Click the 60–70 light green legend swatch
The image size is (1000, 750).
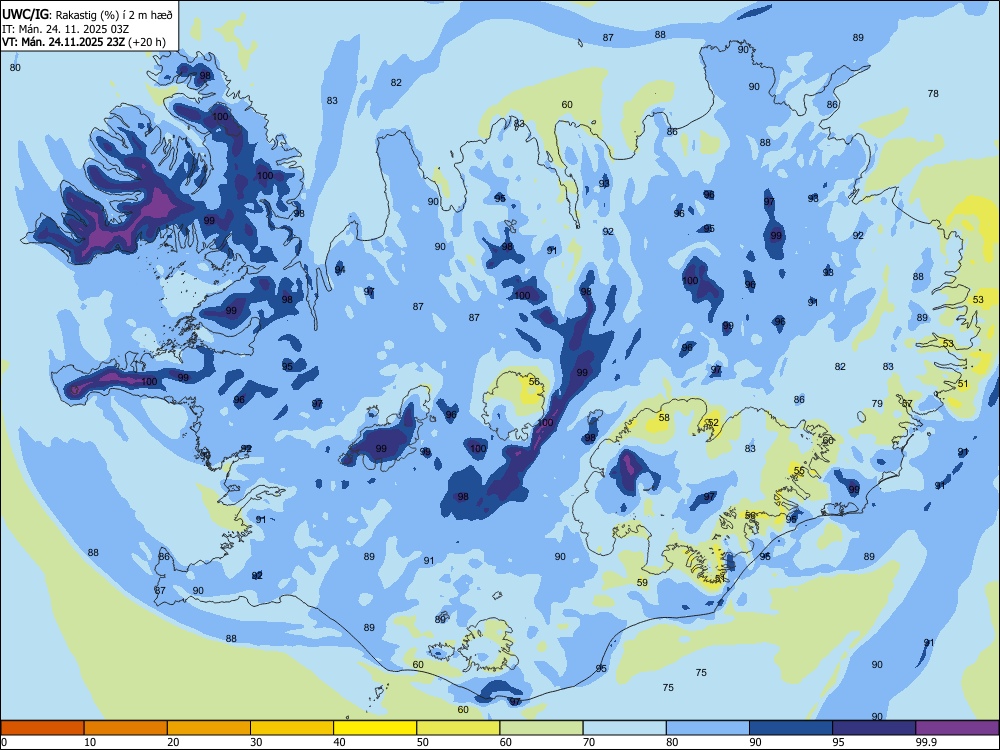pos(541,728)
